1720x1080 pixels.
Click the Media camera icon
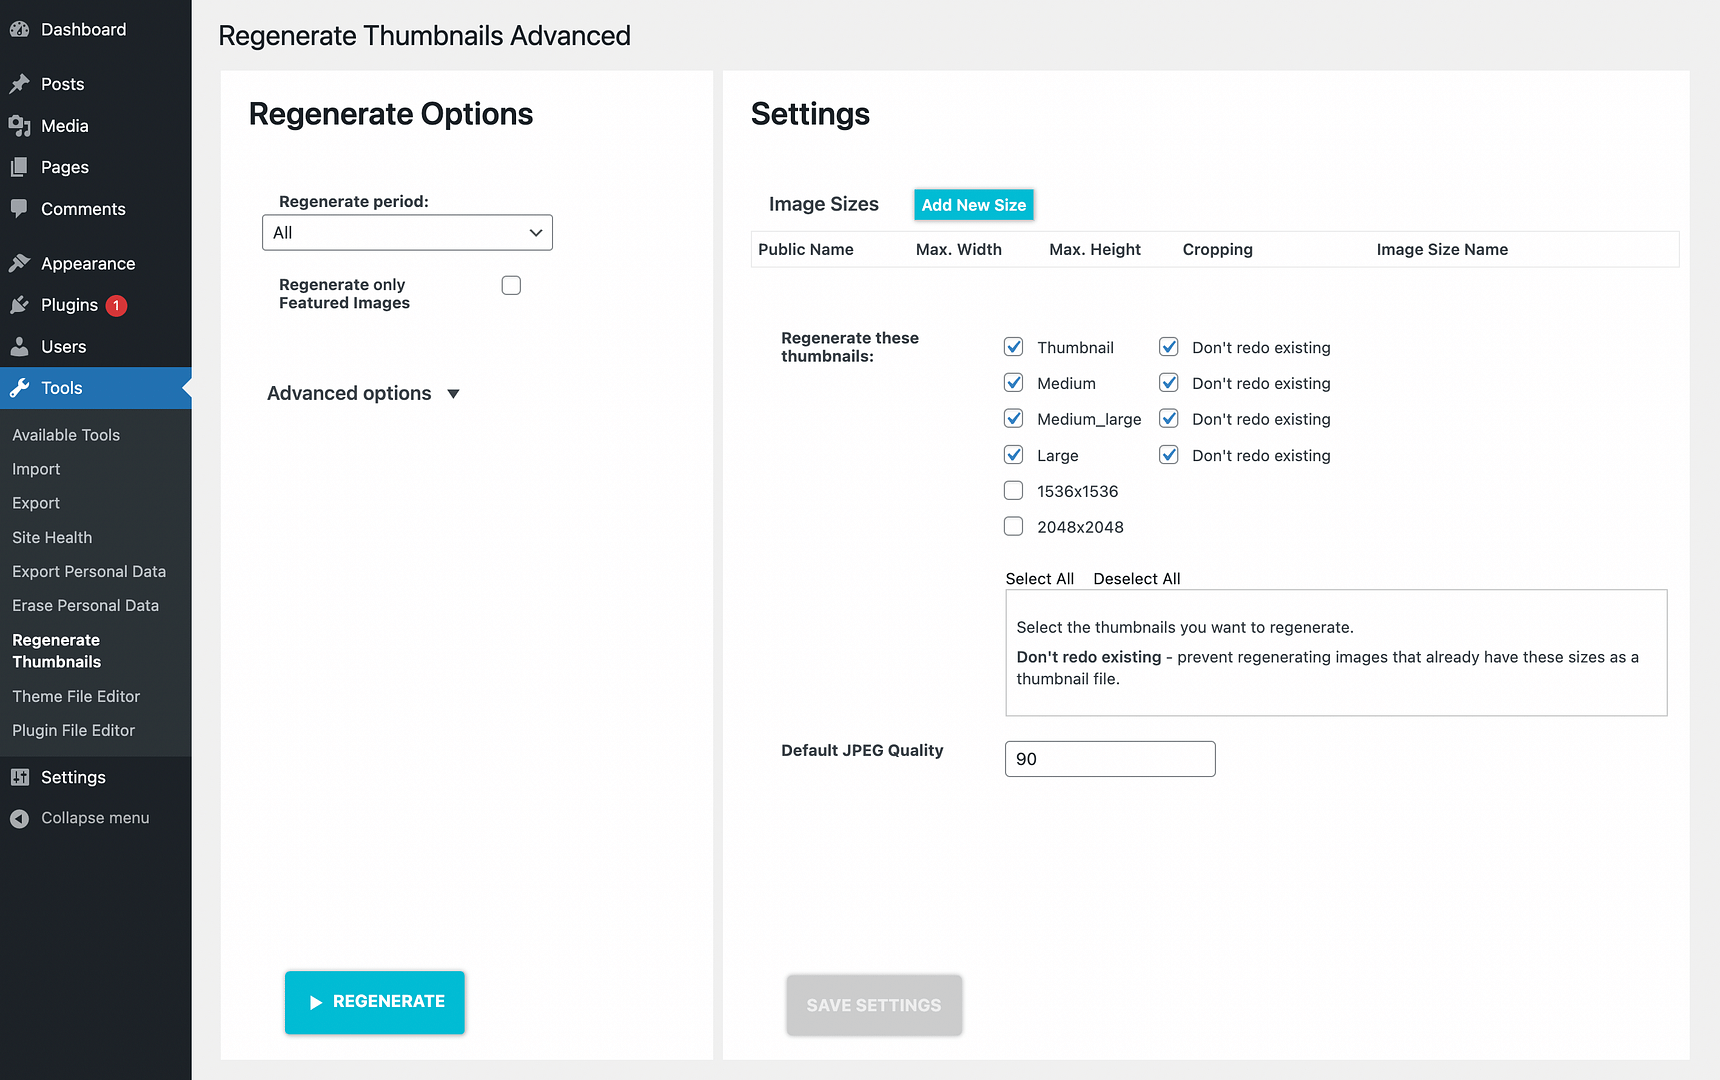pos(19,126)
